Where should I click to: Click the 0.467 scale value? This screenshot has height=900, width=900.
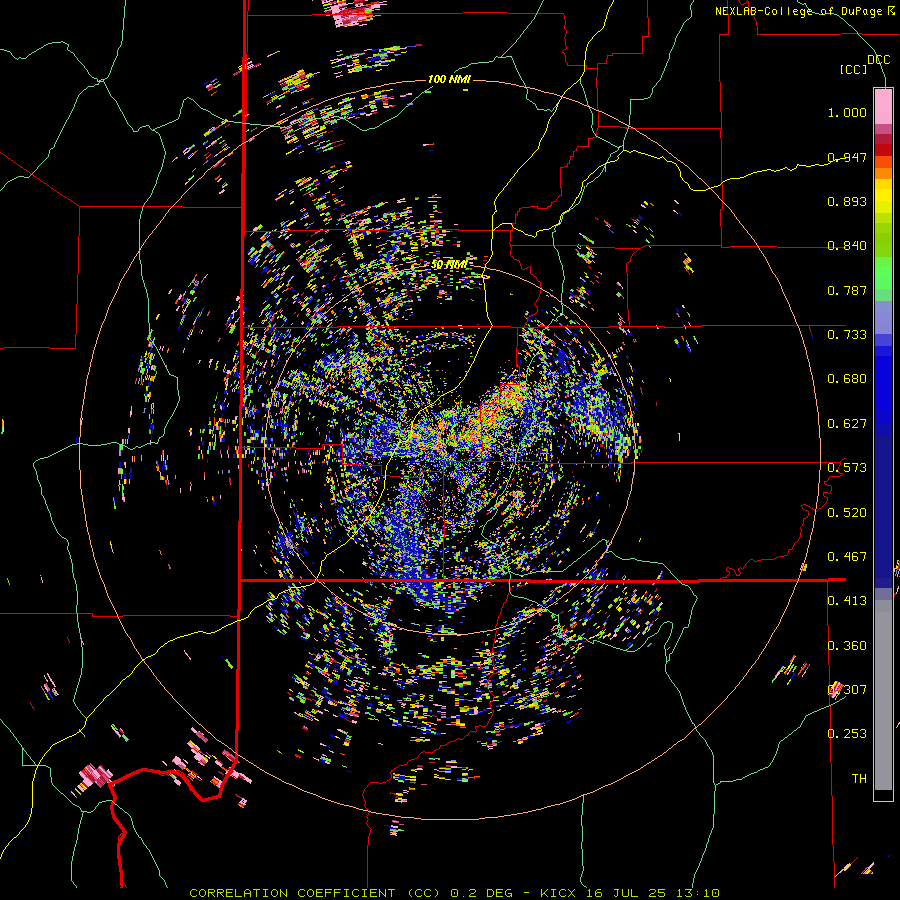[847, 557]
